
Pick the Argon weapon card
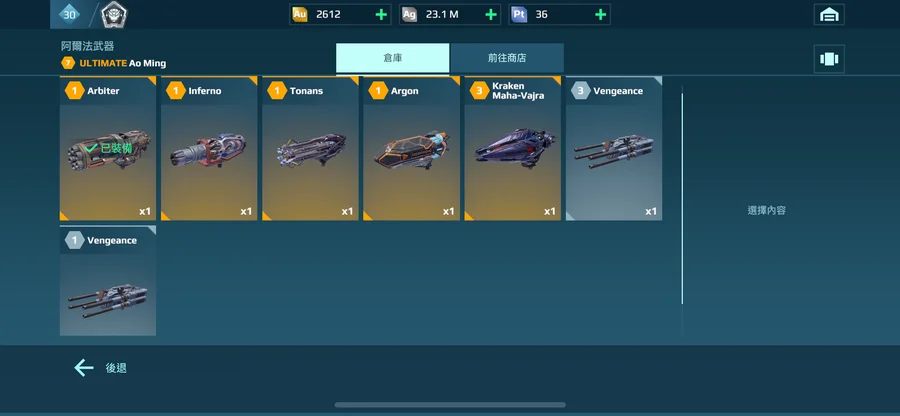tap(412, 149)
